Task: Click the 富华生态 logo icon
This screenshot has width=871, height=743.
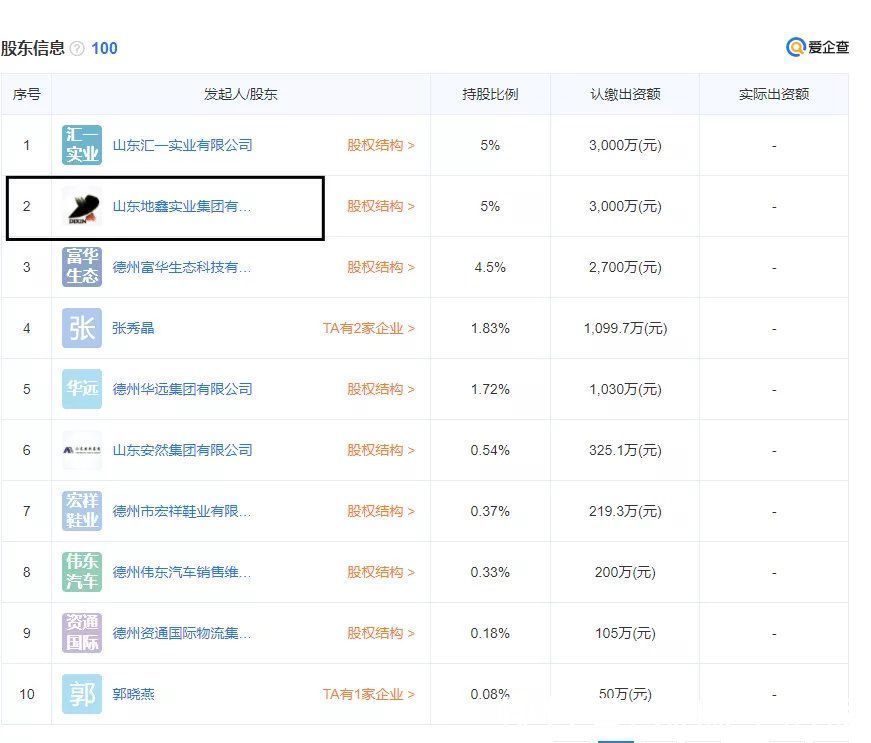Action: [81, 267]
